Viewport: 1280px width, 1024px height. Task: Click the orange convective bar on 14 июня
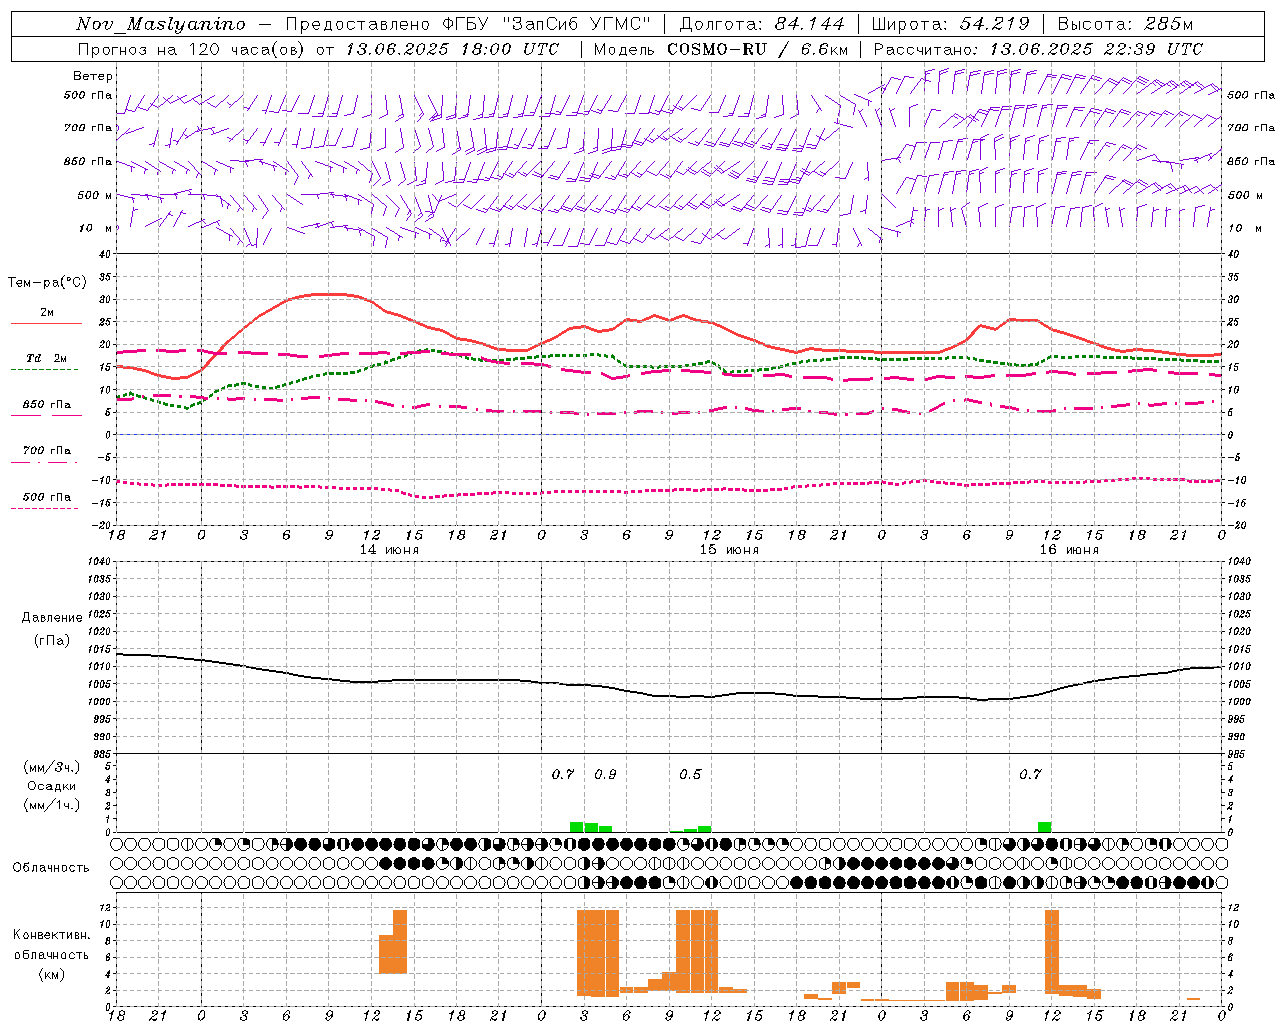pyautogui.click(x=393, y=942)
